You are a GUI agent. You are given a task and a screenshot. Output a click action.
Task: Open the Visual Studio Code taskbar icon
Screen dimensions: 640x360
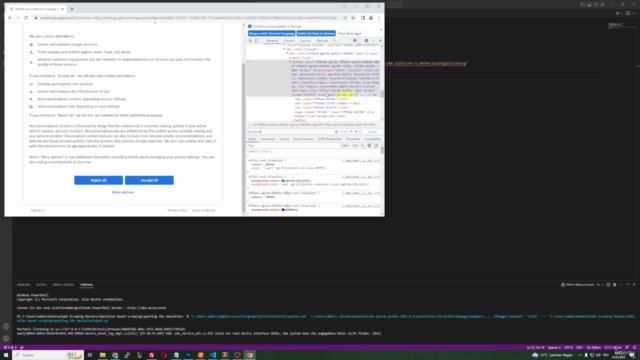coord(213,355)
